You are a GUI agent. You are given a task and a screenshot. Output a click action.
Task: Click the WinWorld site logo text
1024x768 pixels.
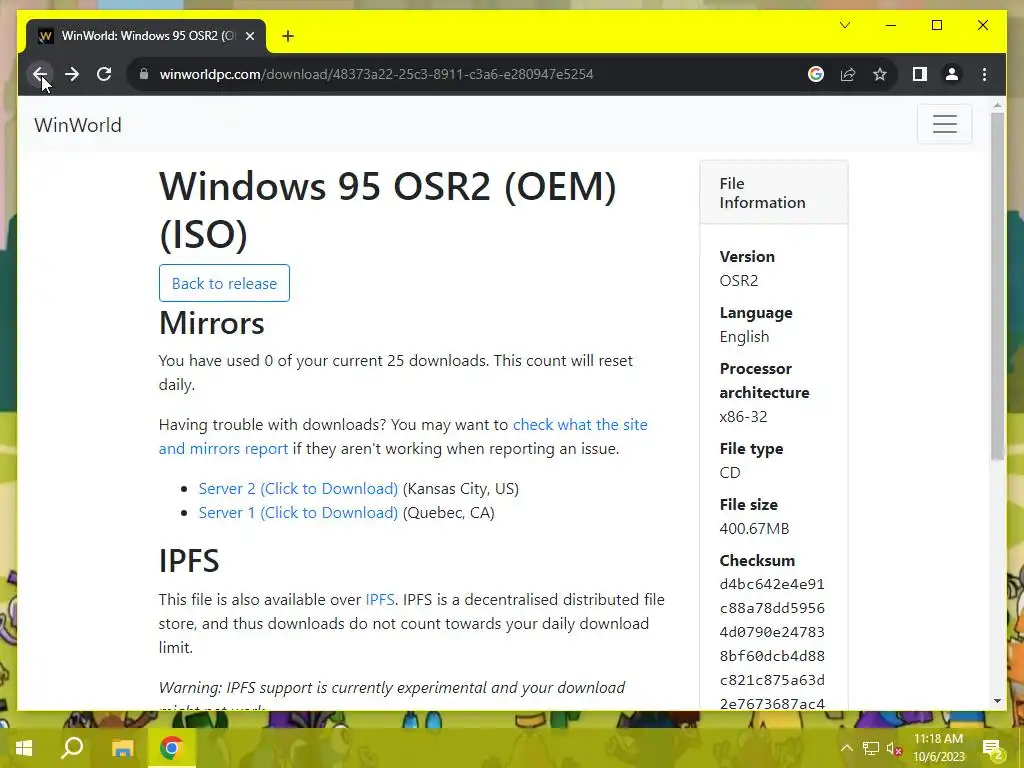pos(78,125)
